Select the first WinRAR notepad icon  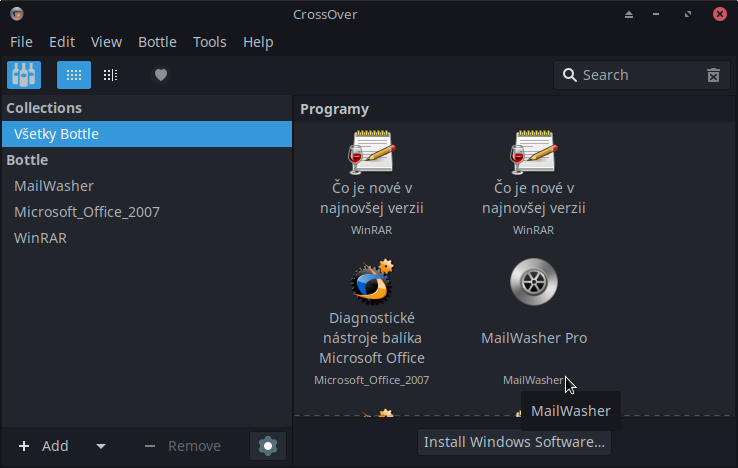tap(372, 152)
